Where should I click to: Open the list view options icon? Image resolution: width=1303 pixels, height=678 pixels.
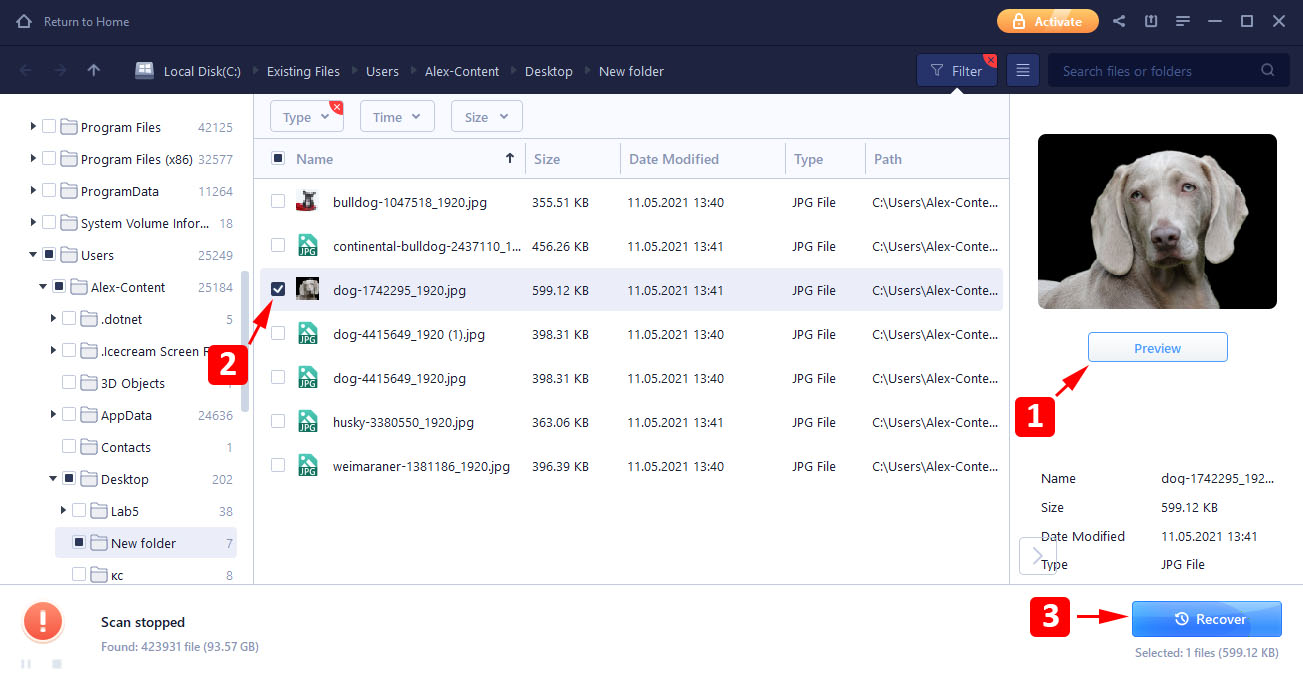(x=1022, y=71)
